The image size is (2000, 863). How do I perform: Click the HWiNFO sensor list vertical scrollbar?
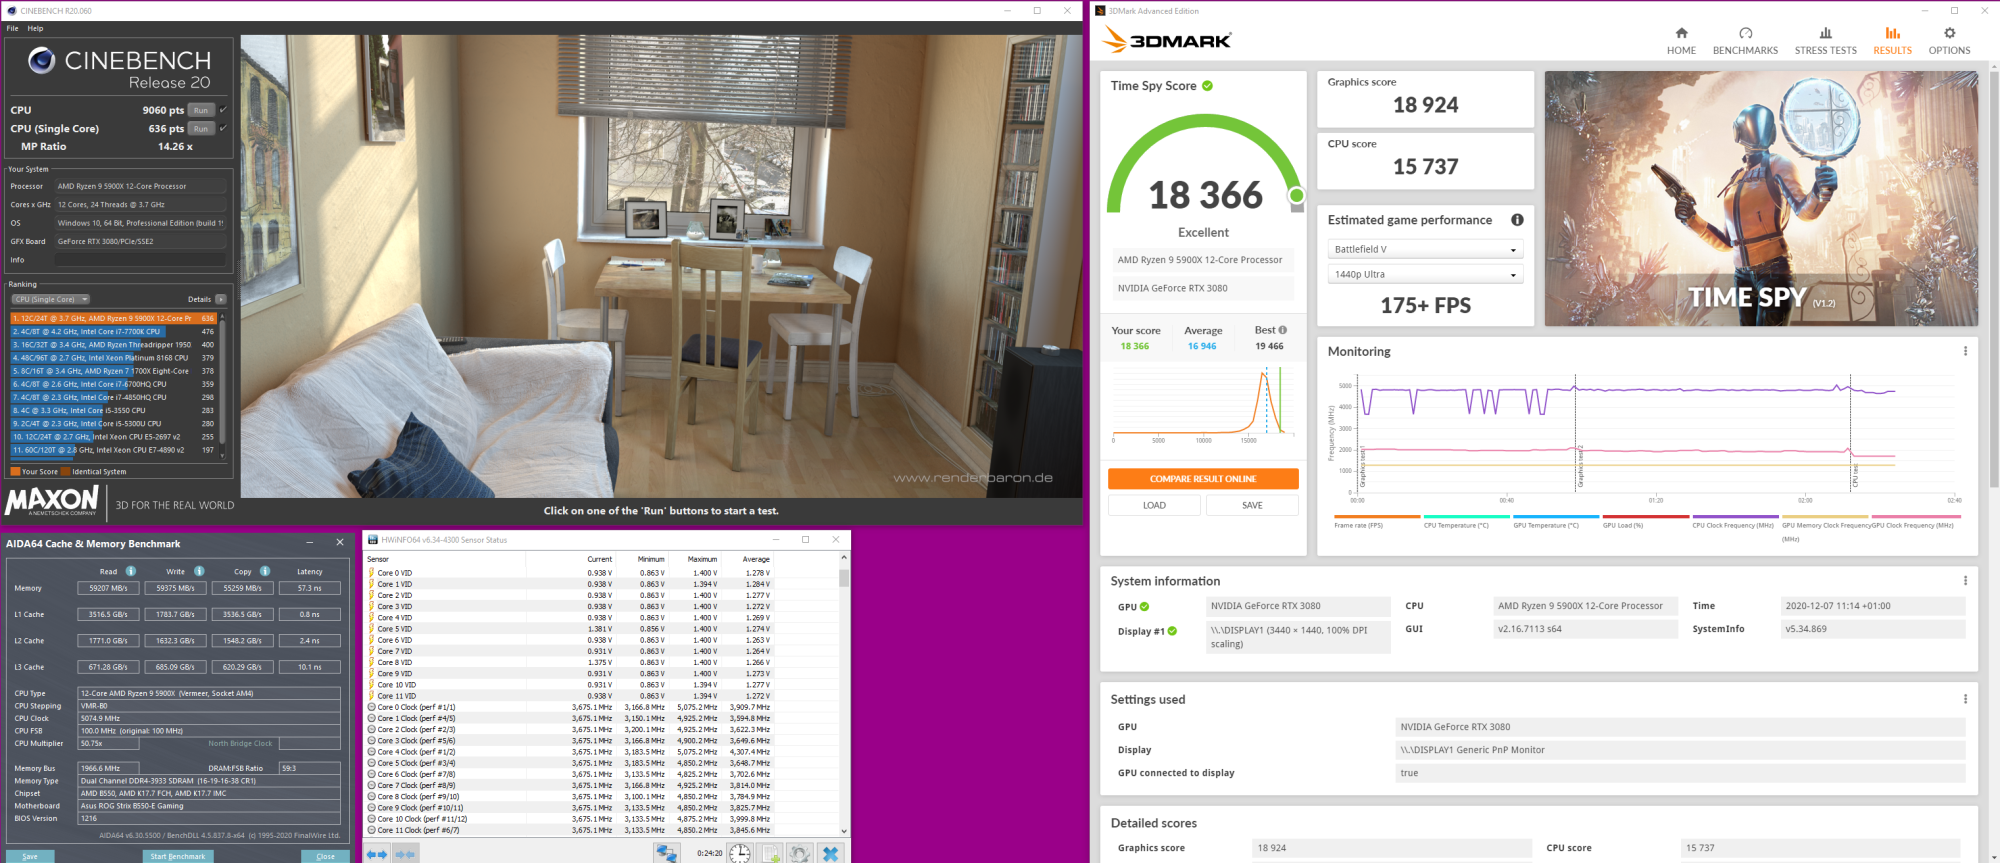[844, 693]
